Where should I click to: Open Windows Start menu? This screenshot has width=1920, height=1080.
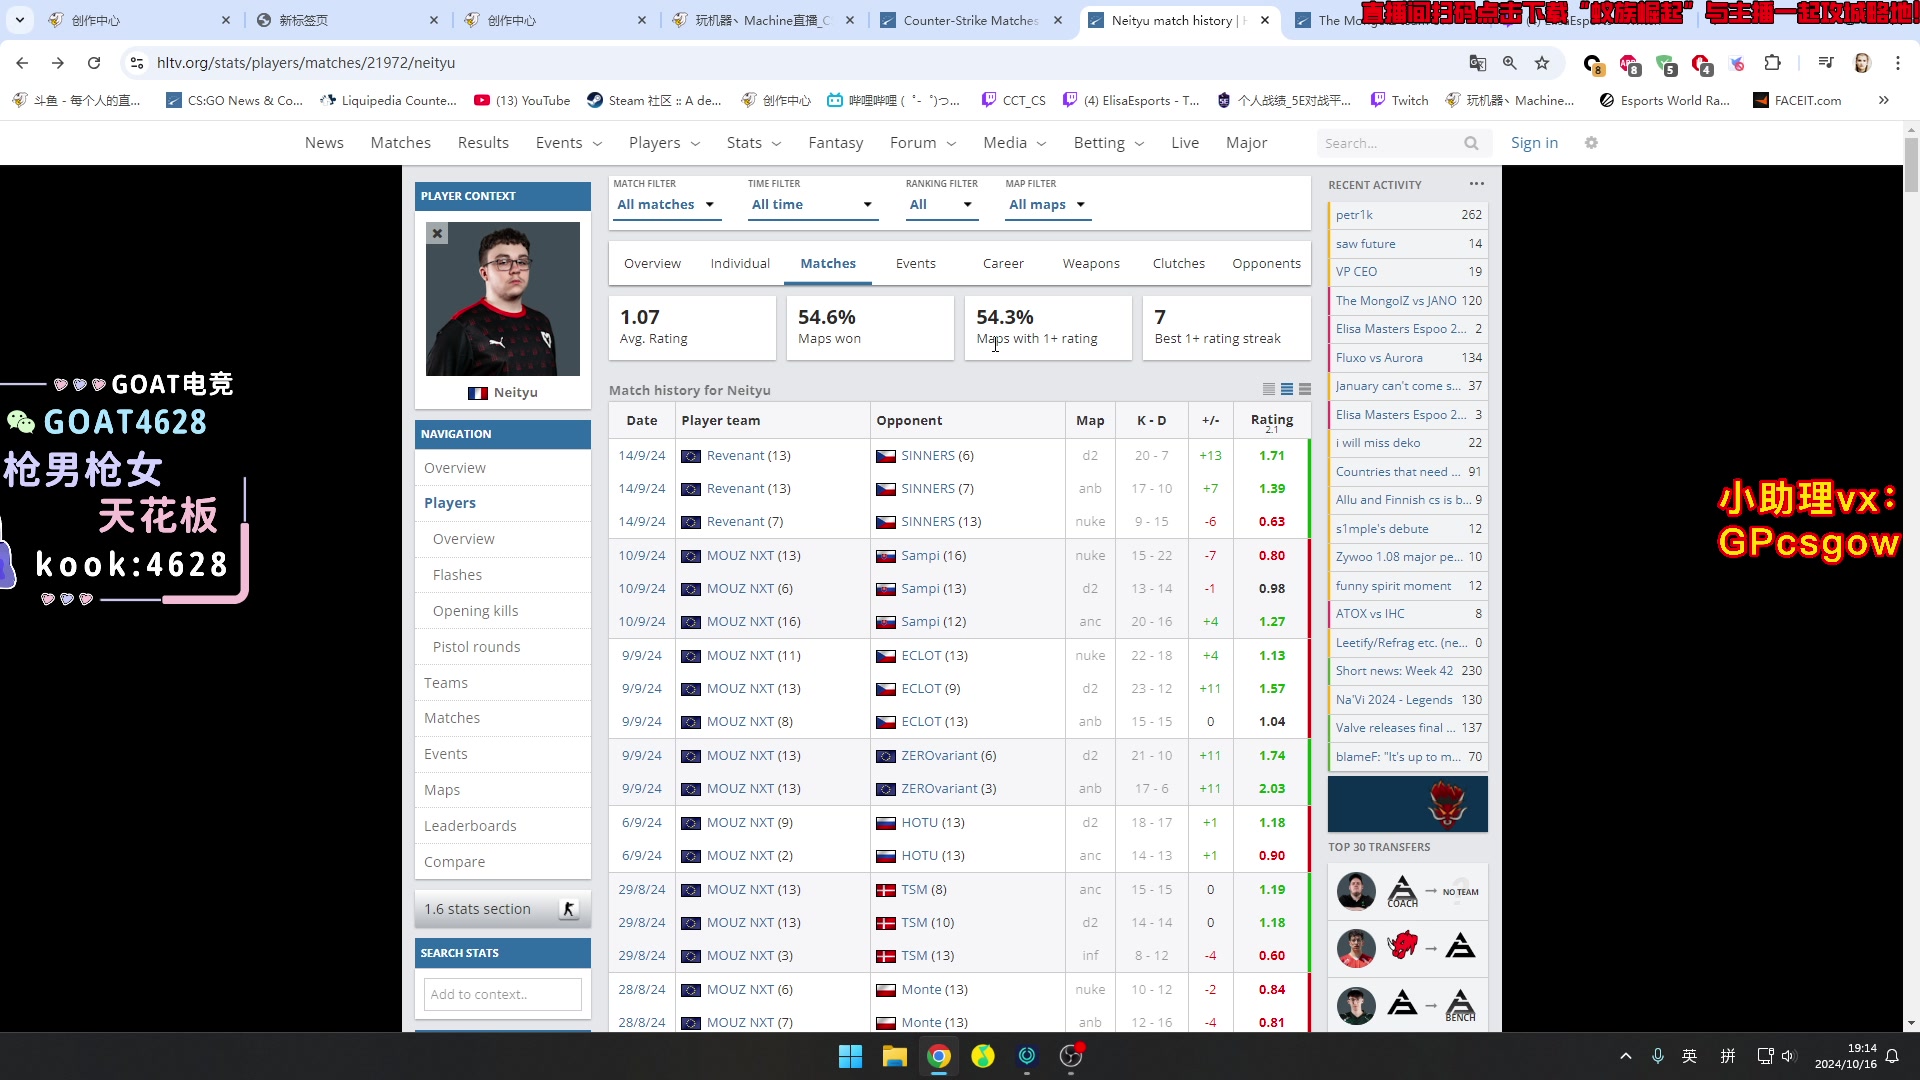coord(850,1056)
